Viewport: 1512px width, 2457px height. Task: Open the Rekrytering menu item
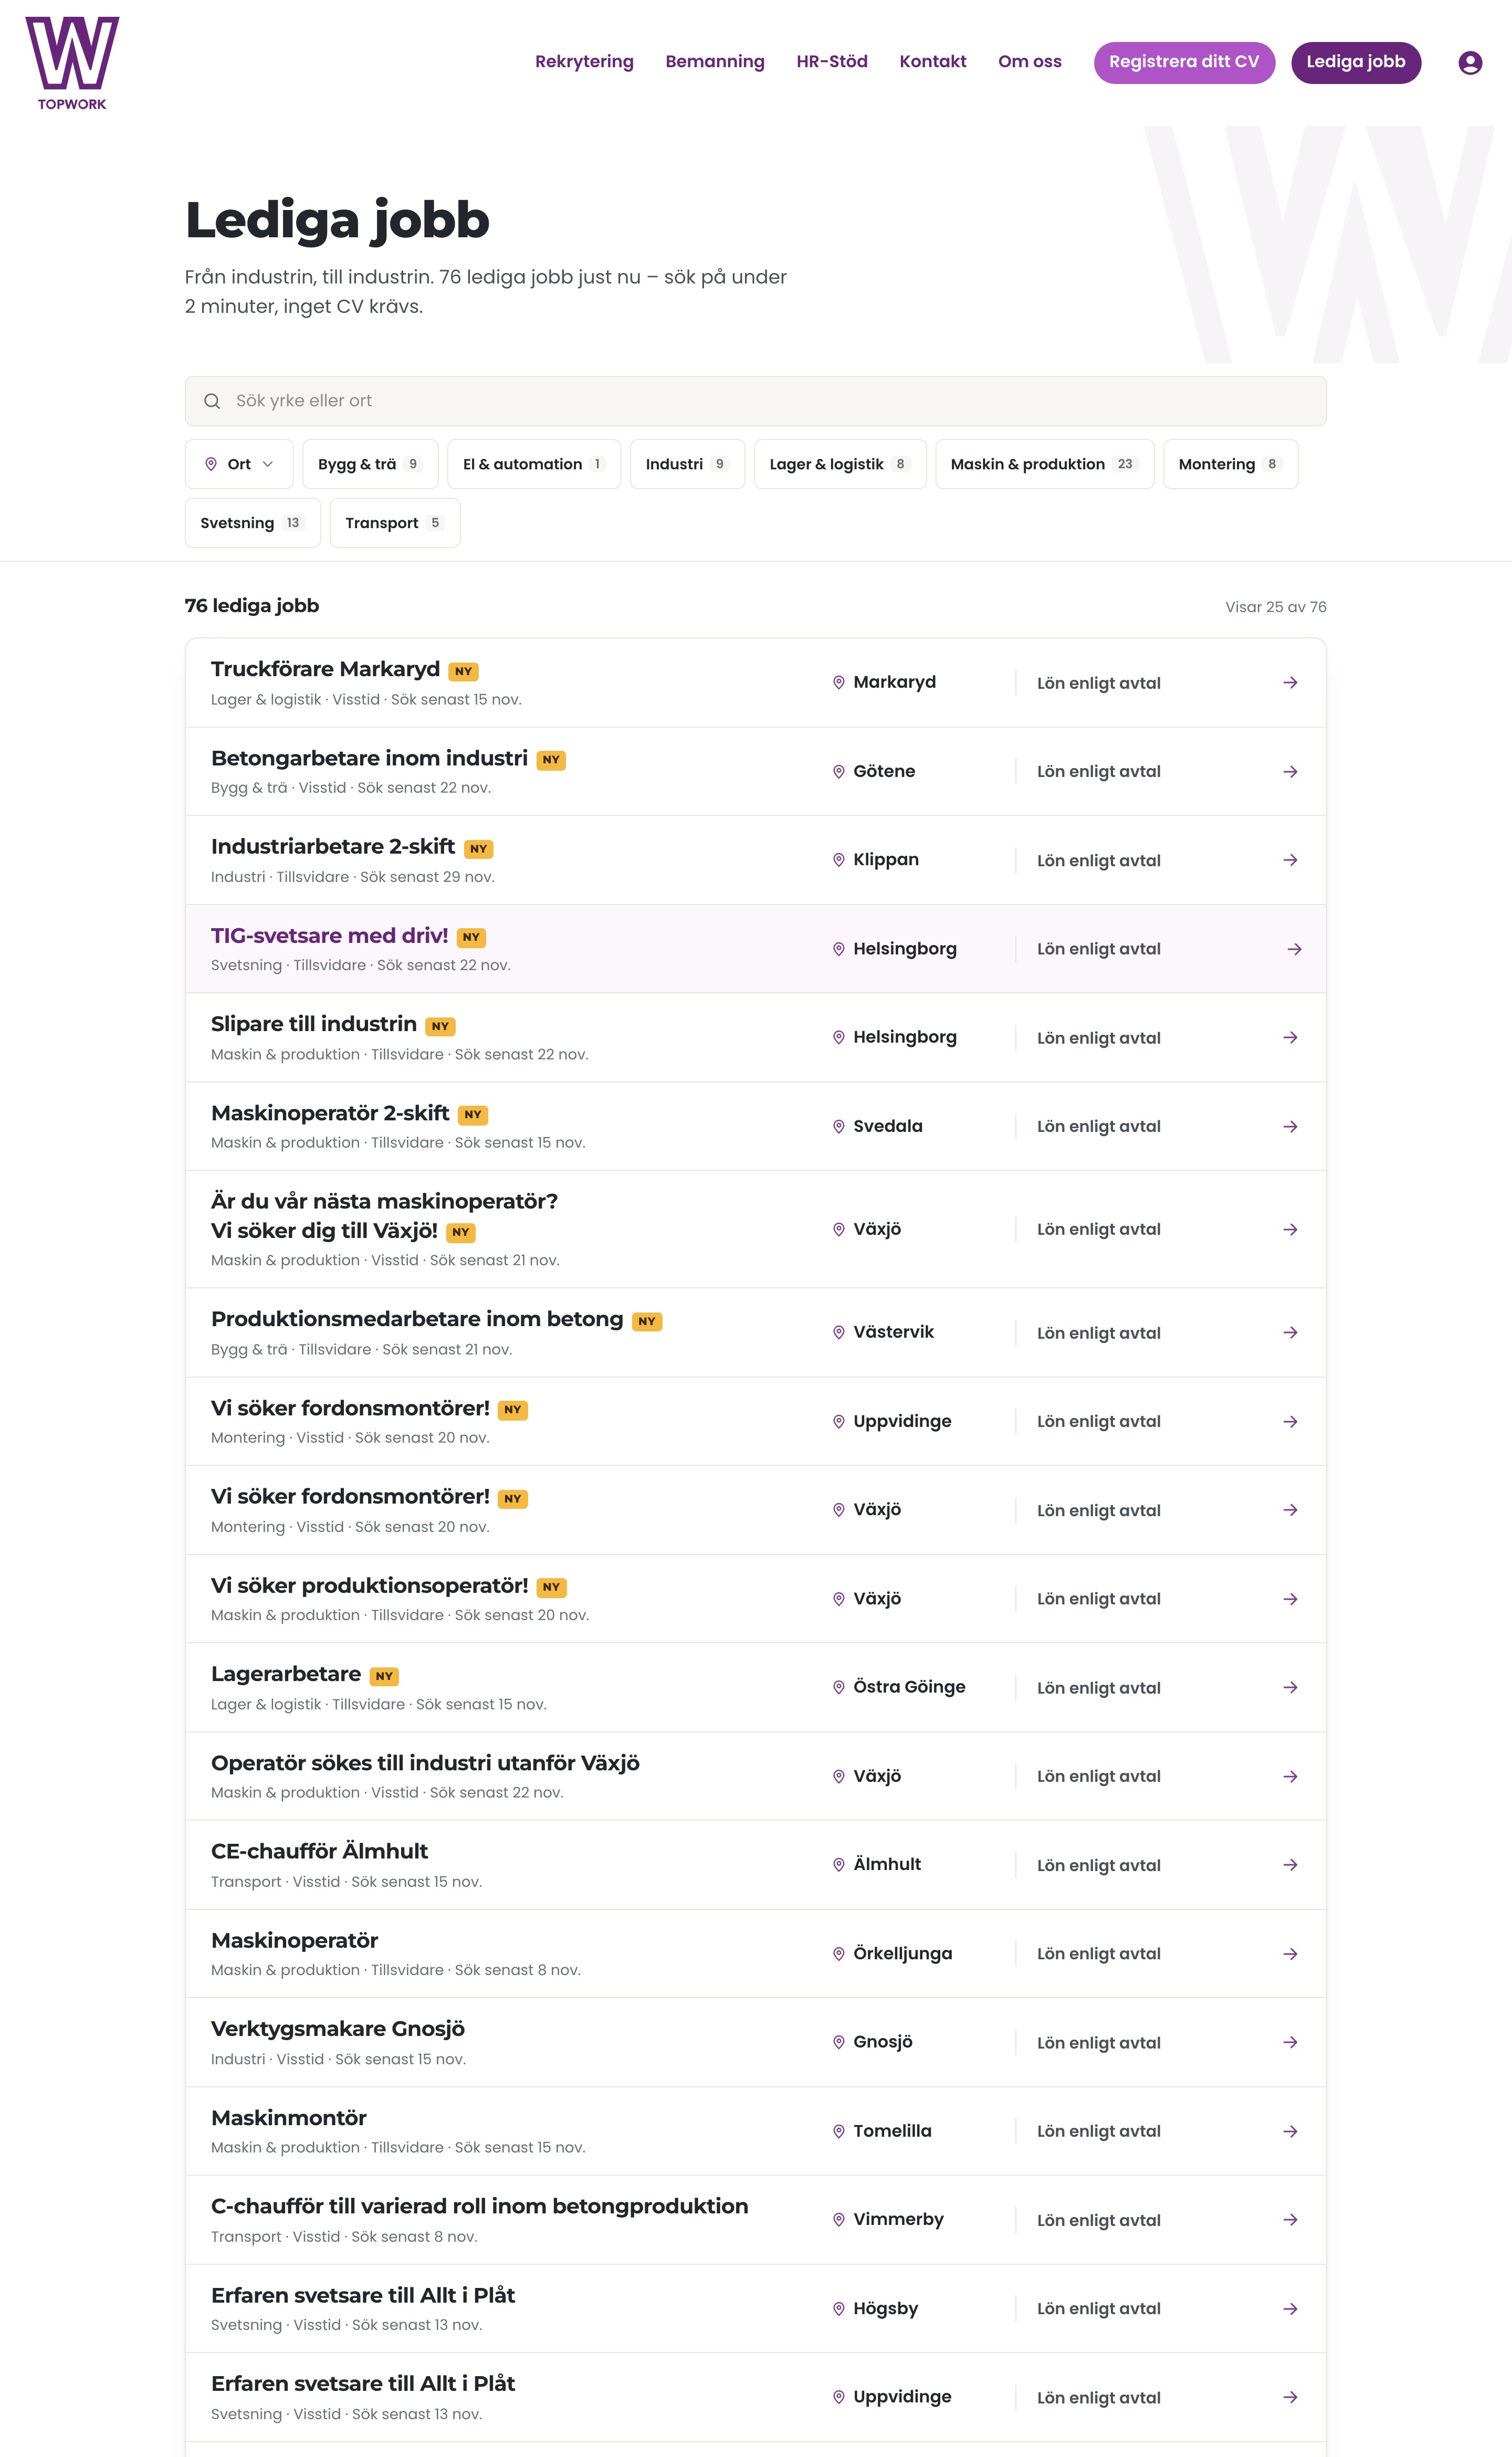click(584, 62)
